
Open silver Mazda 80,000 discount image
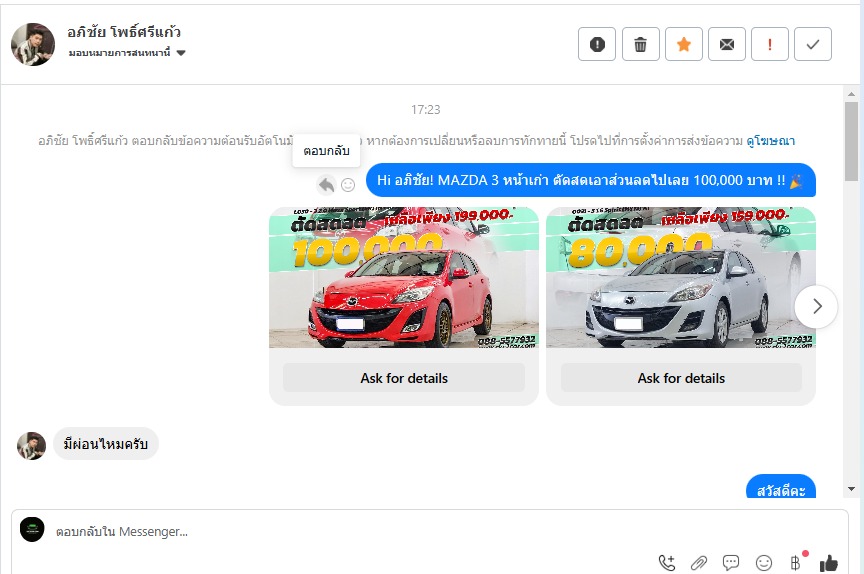681,277
